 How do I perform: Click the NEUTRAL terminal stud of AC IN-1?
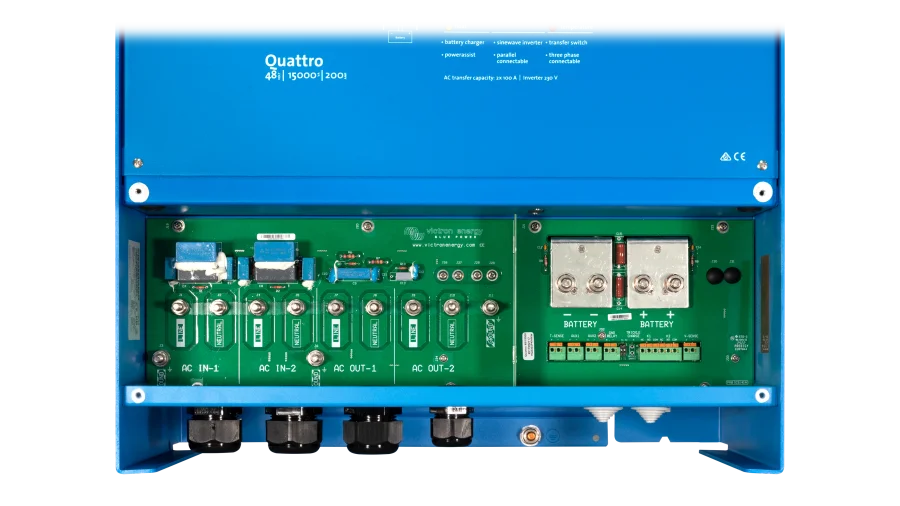(218, 308)
